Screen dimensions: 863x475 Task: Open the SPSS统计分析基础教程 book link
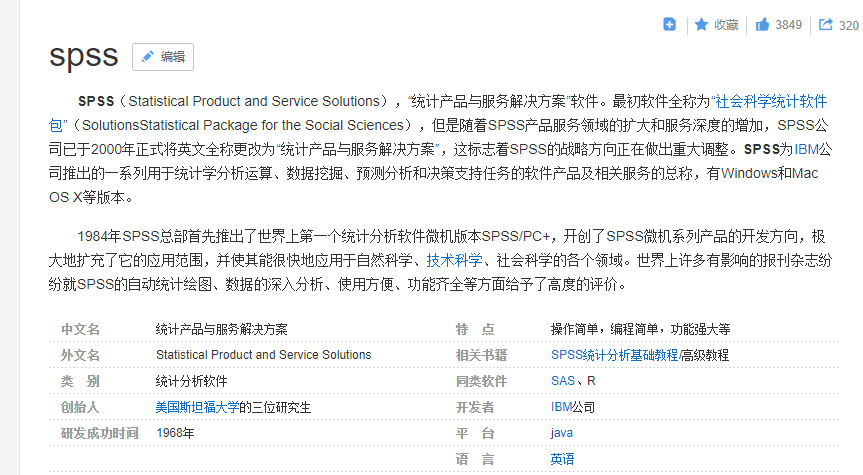[x=614, y=355]
